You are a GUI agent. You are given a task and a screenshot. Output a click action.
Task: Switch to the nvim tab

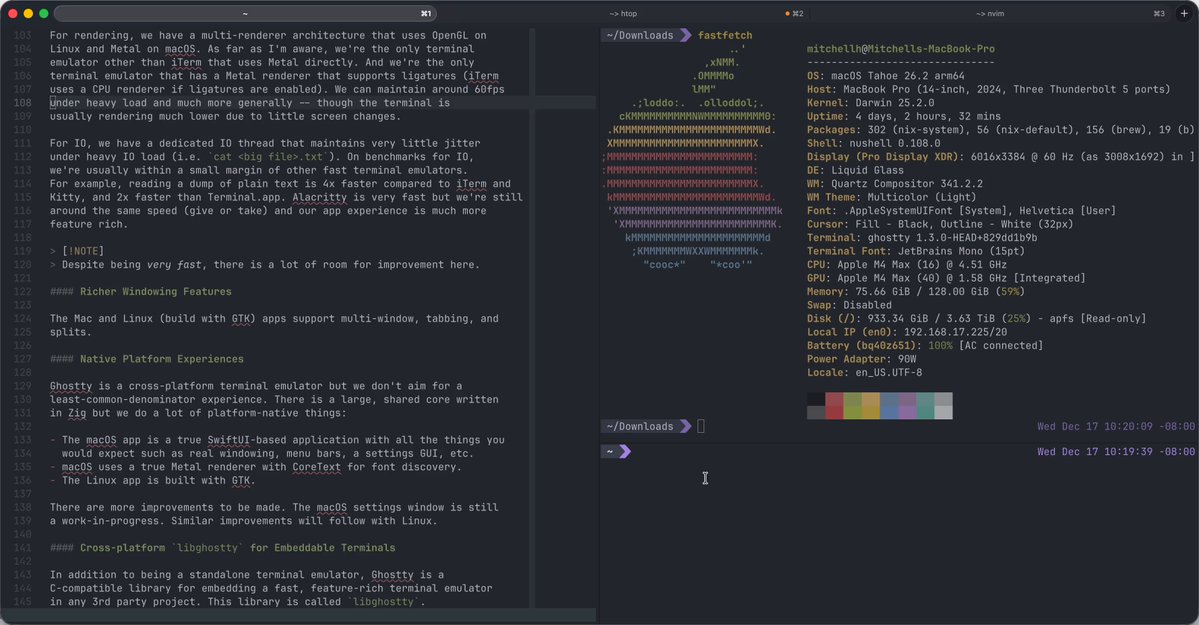990,14
